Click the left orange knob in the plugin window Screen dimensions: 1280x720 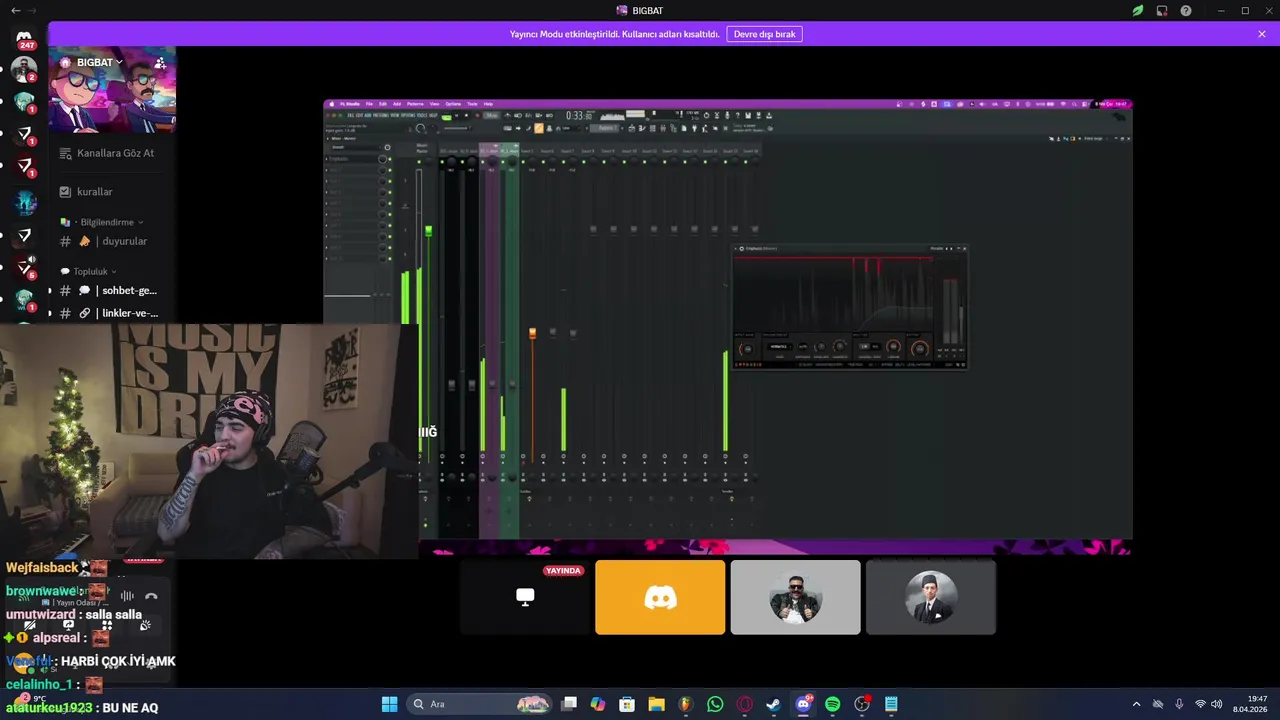click(746, 349)
